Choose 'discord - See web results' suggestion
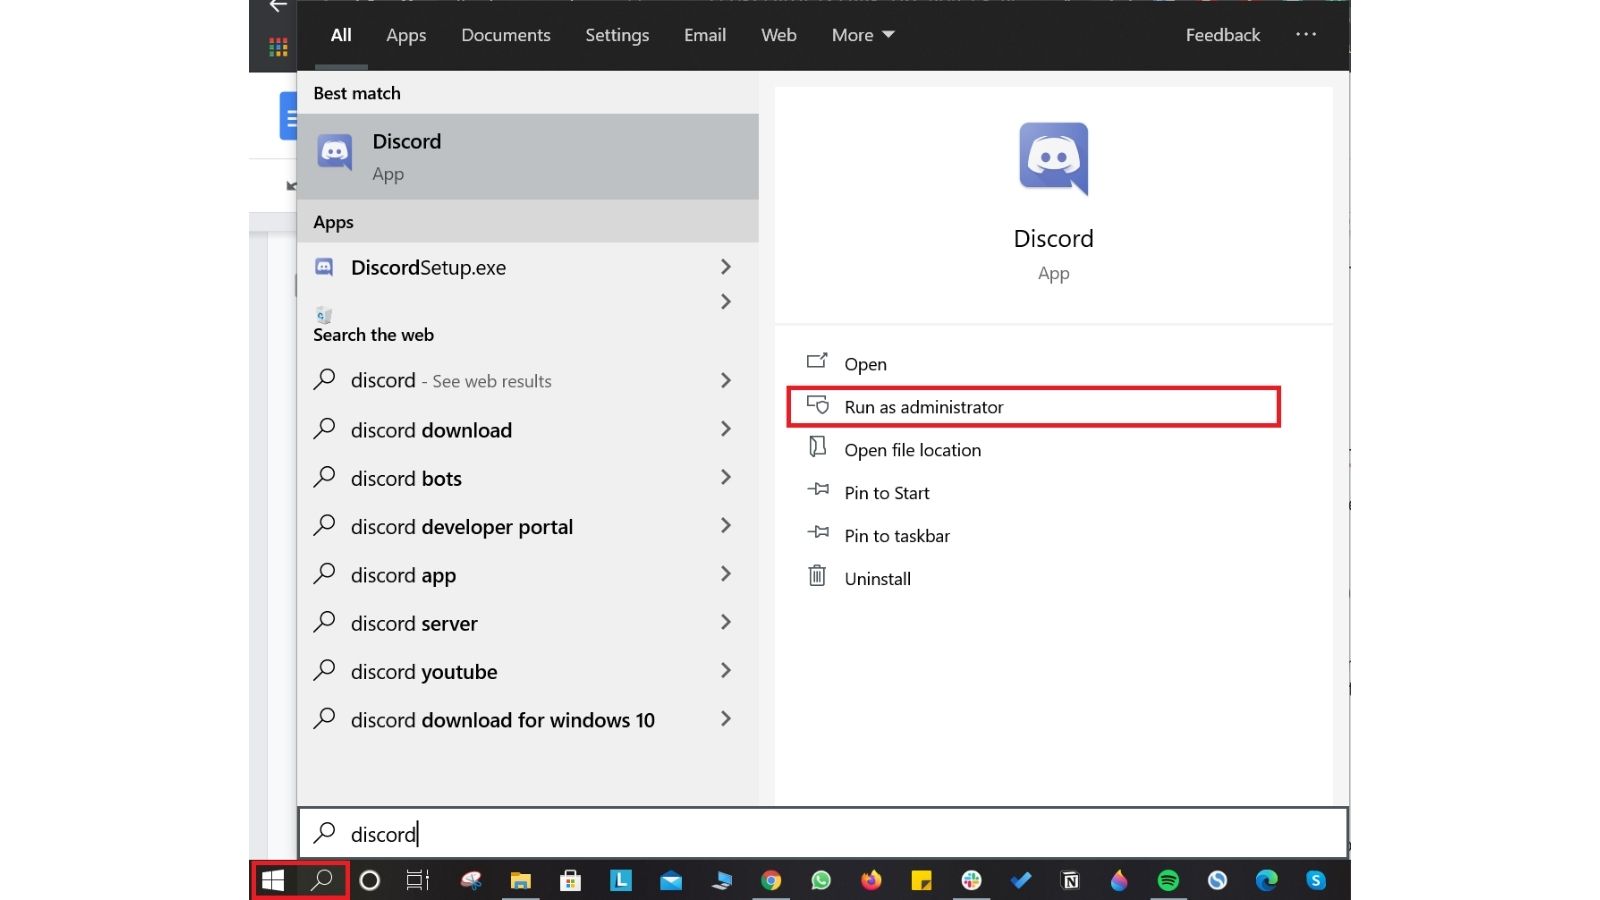Viewport: 1600px width, 900px height. 451,380
